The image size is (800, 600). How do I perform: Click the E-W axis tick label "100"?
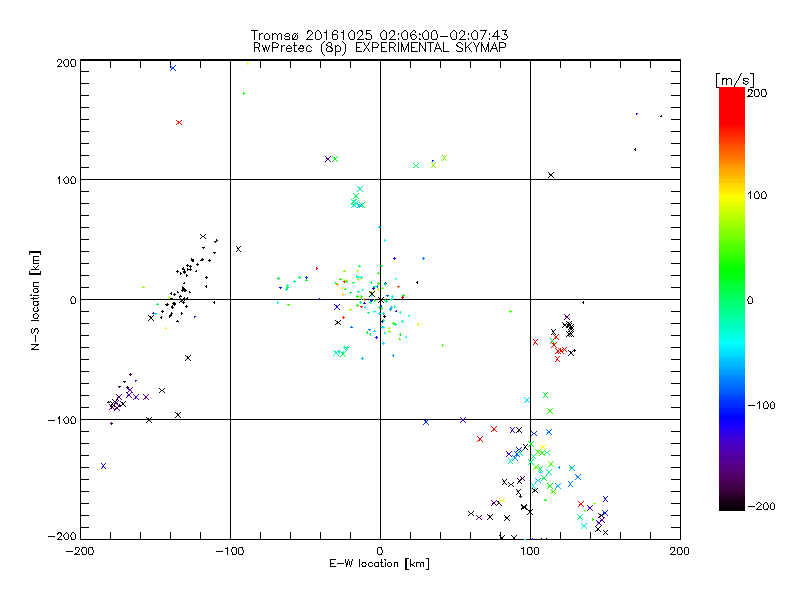pos(530,551)
